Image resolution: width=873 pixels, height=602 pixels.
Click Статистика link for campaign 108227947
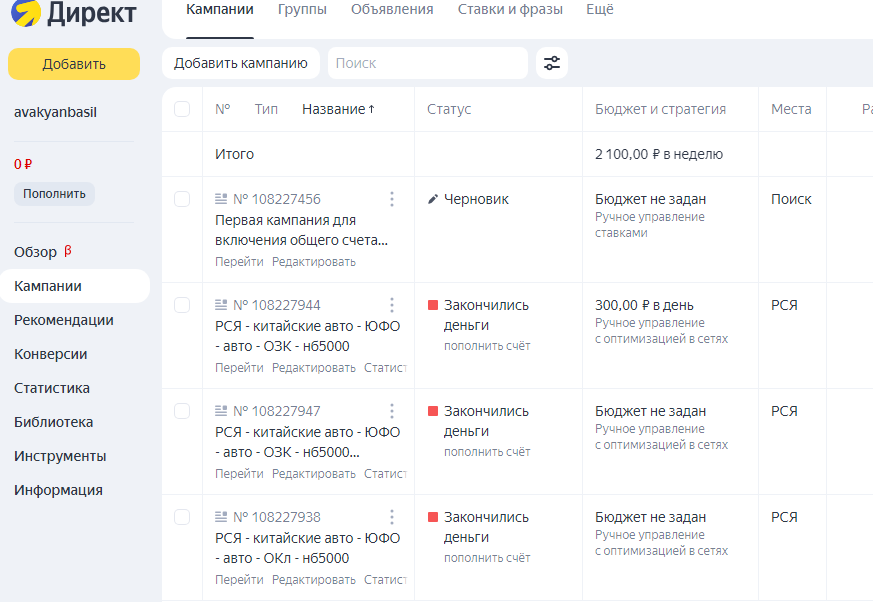(385, 473)
